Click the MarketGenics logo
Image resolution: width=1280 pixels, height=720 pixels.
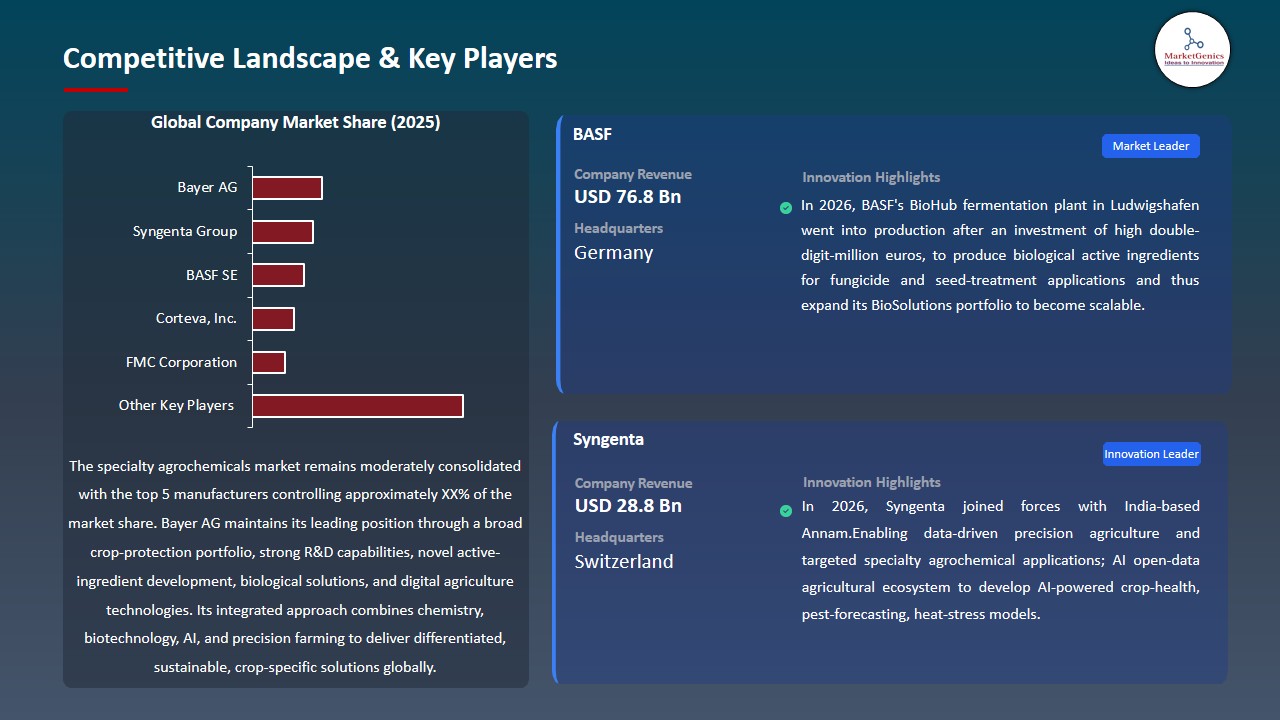click(x=1192, y=50)
